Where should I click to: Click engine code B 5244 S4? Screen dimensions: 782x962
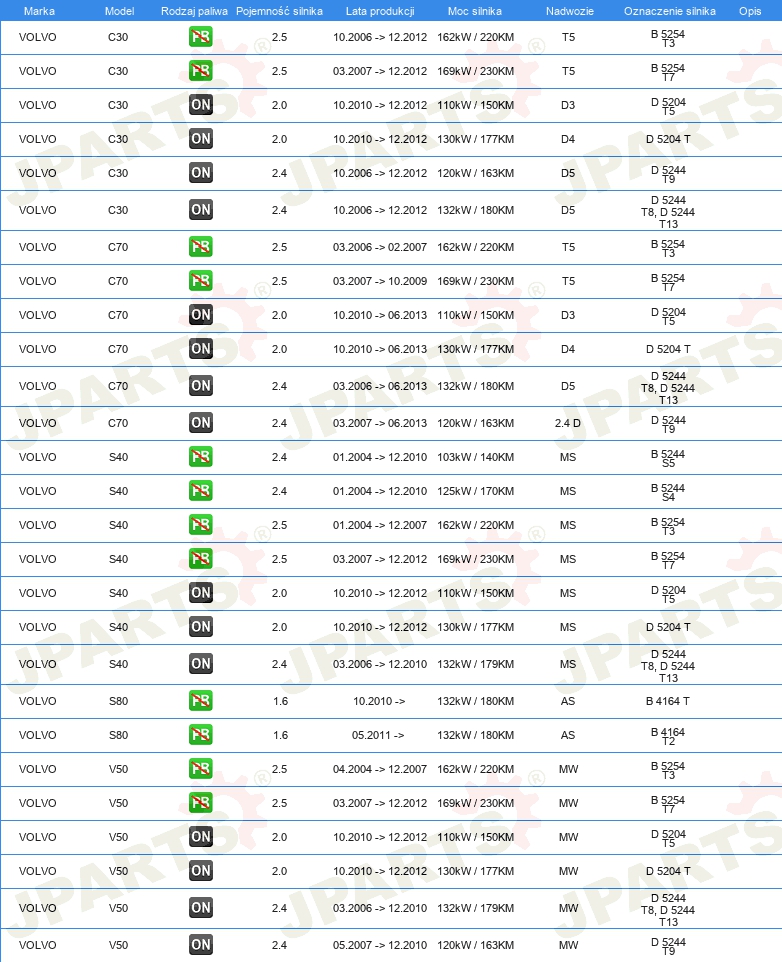(668, 492)
